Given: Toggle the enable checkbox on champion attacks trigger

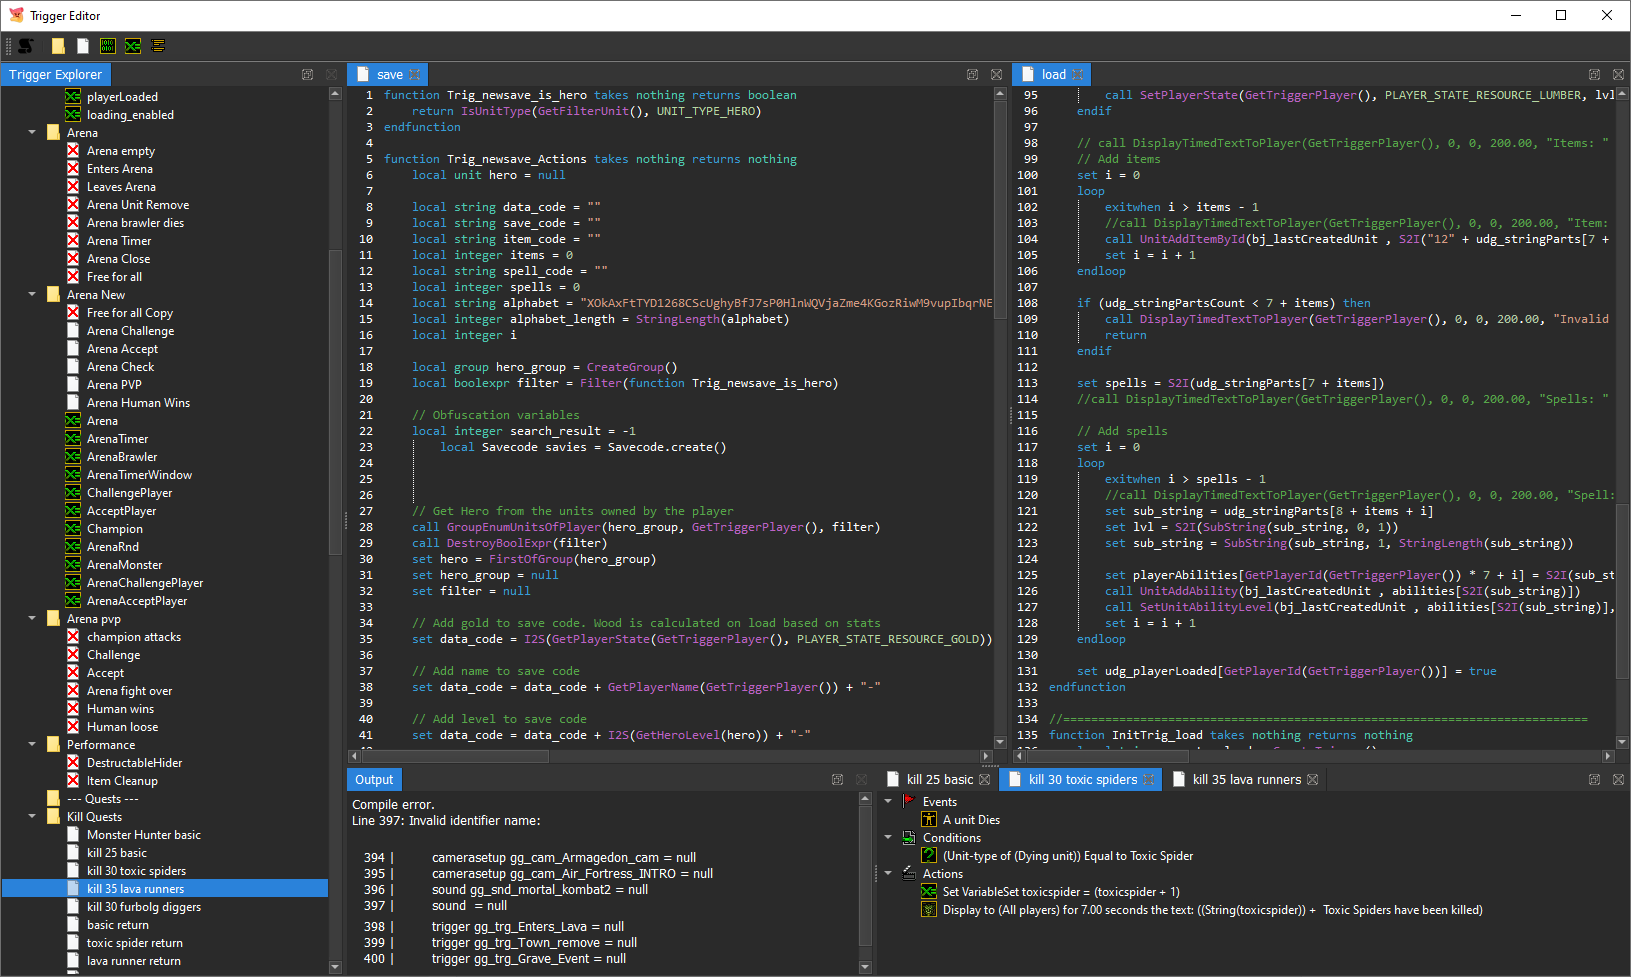Looking at the screenshot, I should [73, 636].
